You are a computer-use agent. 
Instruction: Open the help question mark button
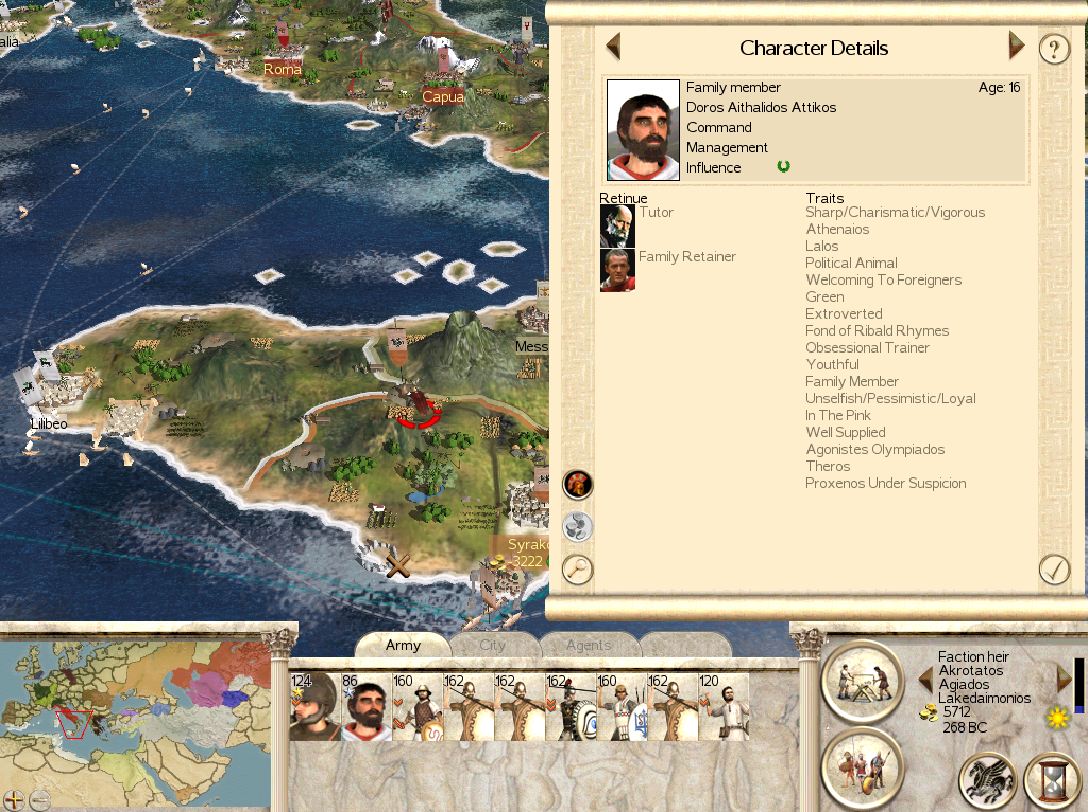[x=1054, y=49]
